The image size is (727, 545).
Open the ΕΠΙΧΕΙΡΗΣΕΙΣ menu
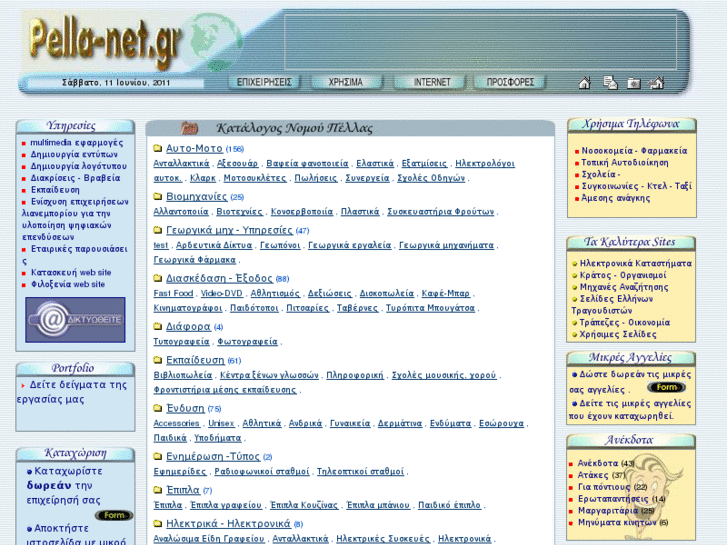(x=264, y=82)
